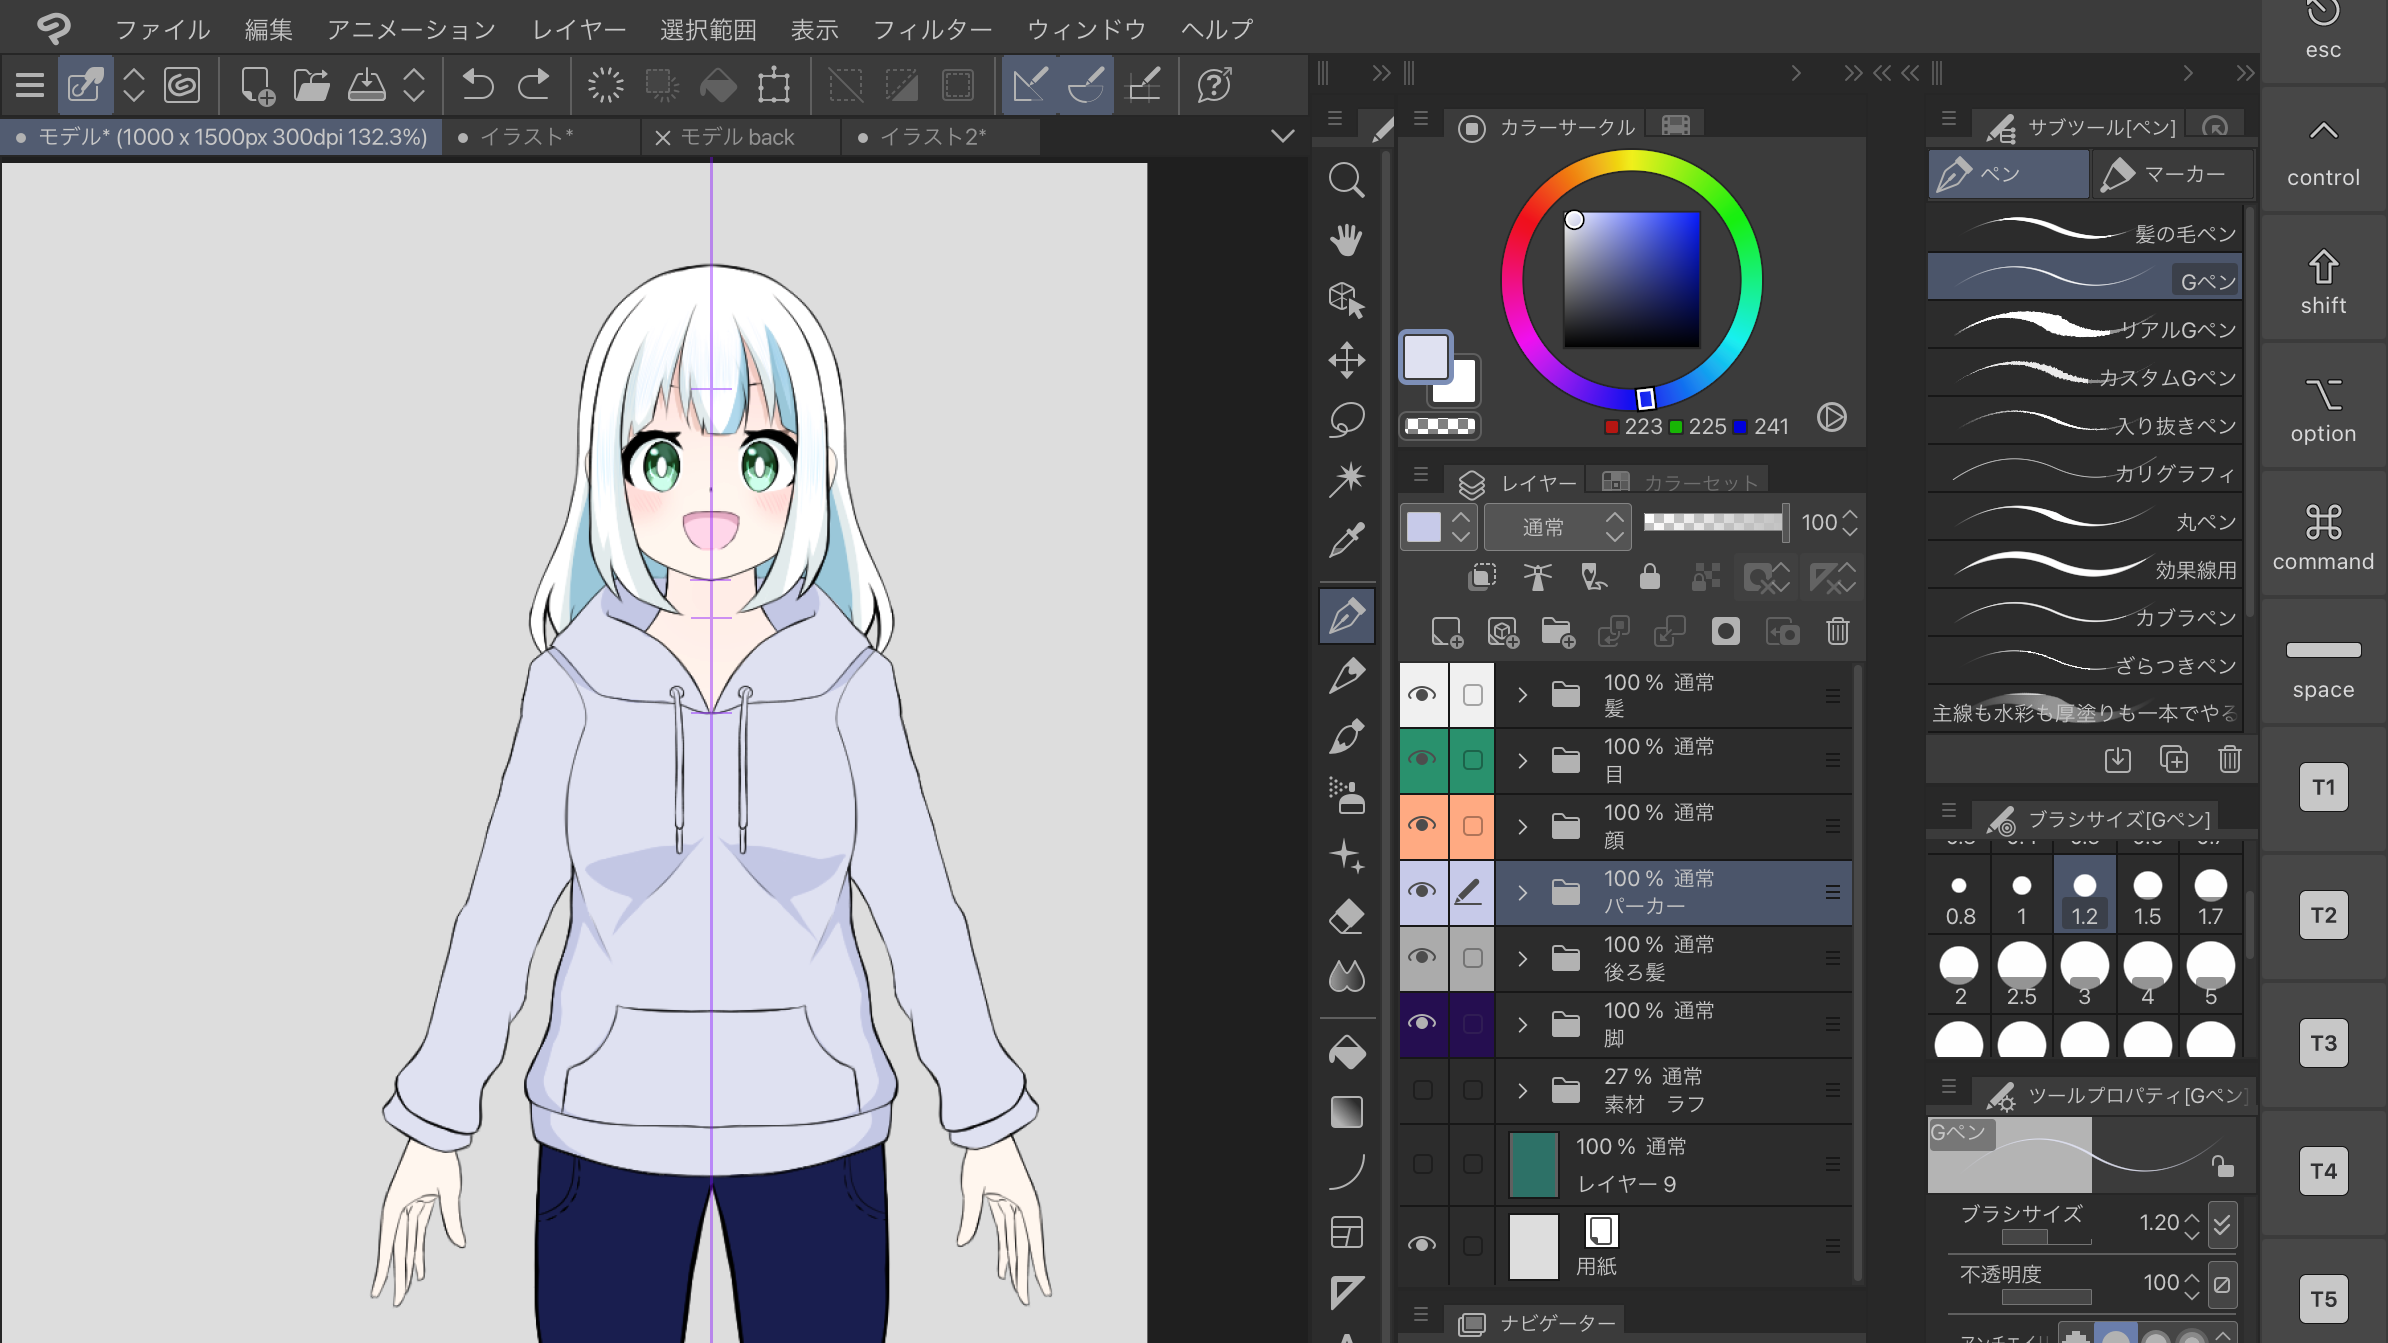The width and height of the screenshot is (2388, 1343).
Task: Select the Move layer tool
Action: [1346, 360]
